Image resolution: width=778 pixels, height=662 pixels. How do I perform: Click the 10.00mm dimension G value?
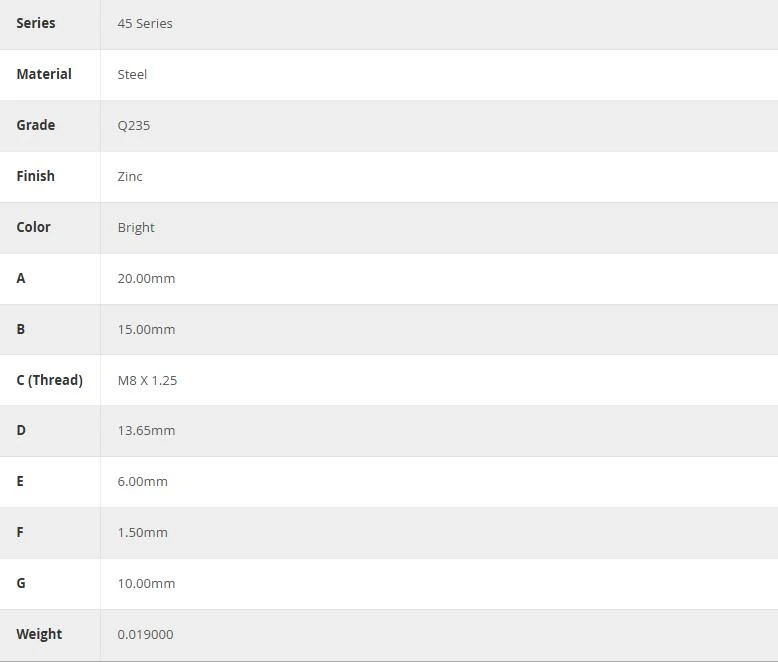click(146, 584)
